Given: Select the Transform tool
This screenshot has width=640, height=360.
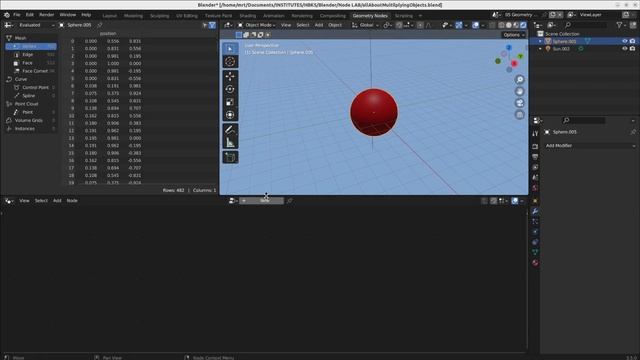Looking at the screenshot, I should [230, 115].
